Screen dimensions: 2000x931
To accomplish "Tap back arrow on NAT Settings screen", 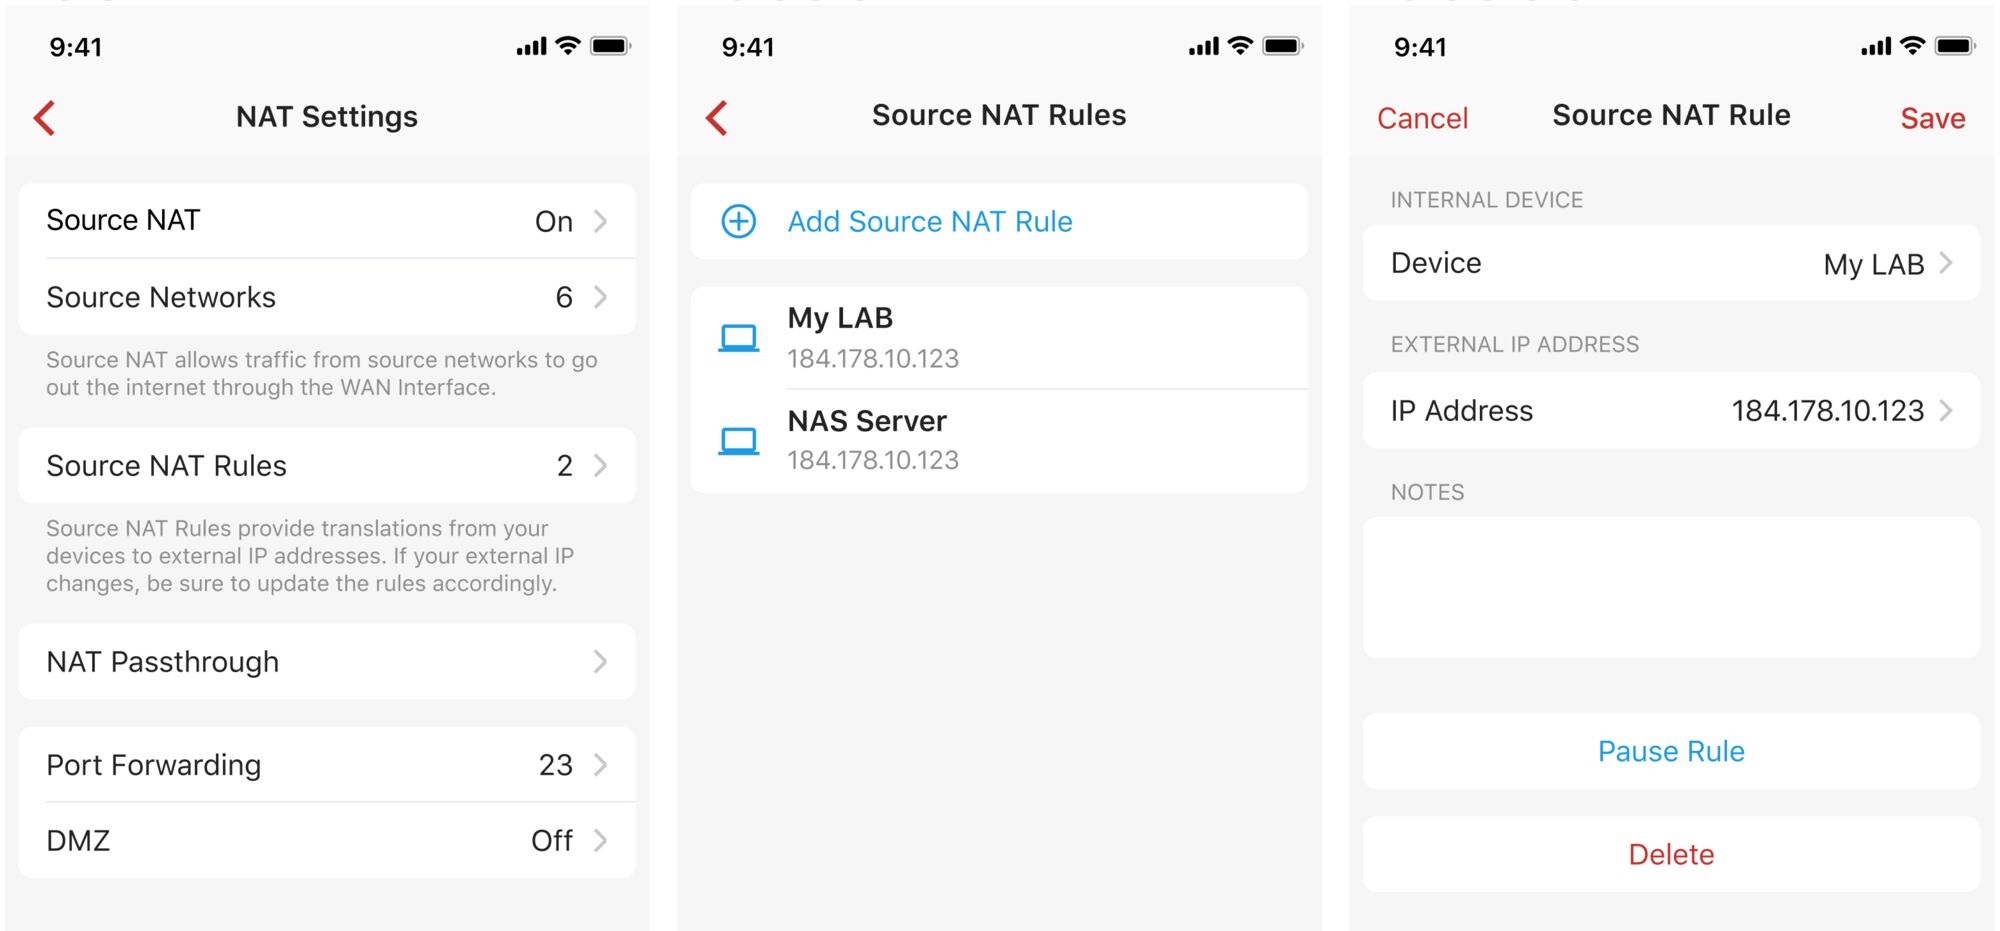I will 45,118.
